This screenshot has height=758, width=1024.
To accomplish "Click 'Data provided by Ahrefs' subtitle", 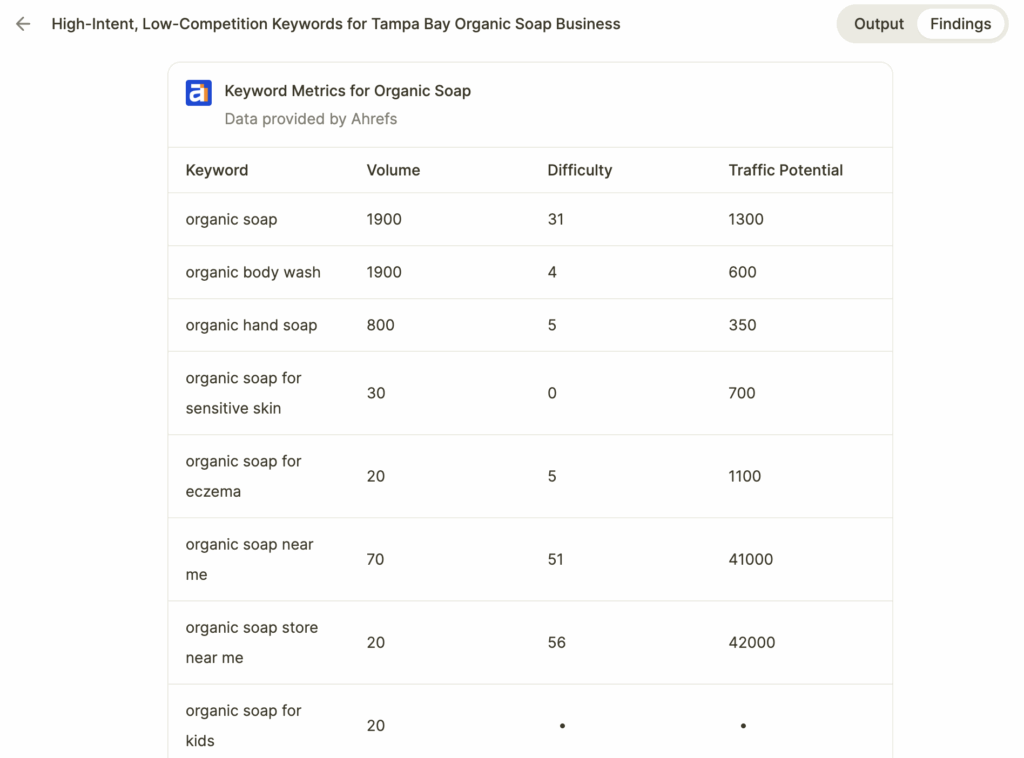I will [x=311, y=119].
